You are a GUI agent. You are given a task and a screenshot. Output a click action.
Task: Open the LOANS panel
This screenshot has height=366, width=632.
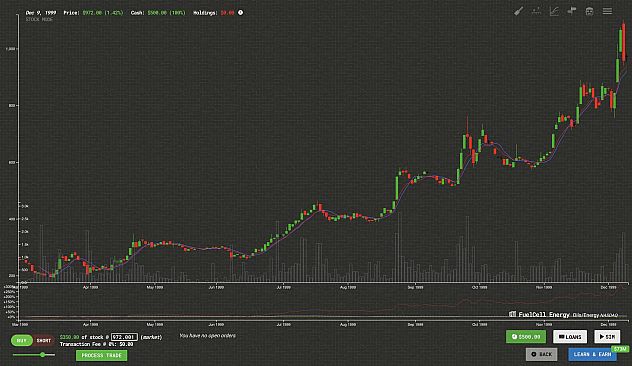coord(570,337)
